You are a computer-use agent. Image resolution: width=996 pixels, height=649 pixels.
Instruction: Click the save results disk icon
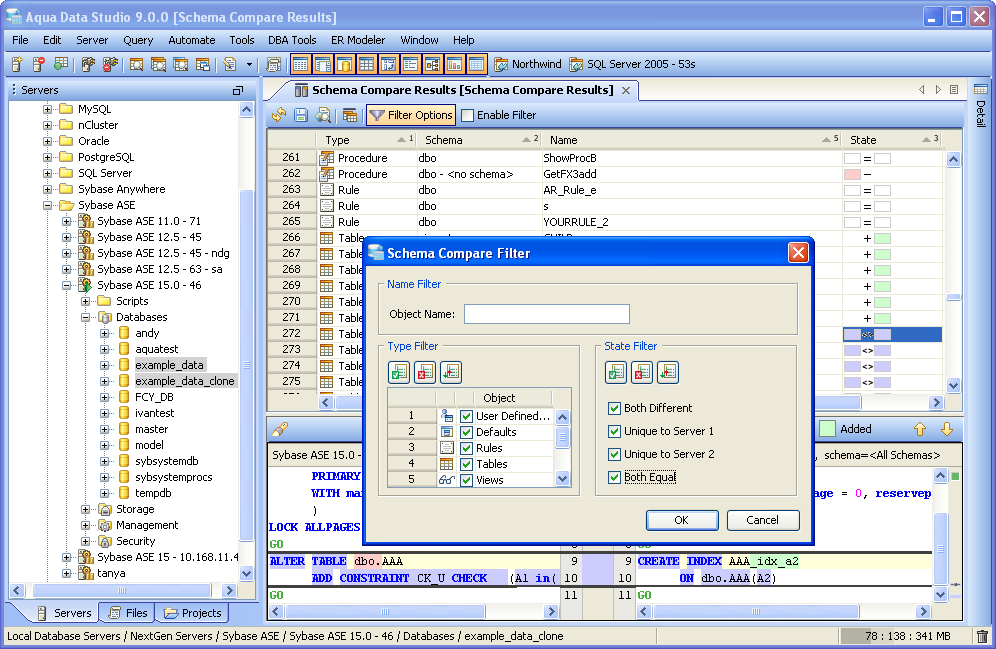point(301,115)
